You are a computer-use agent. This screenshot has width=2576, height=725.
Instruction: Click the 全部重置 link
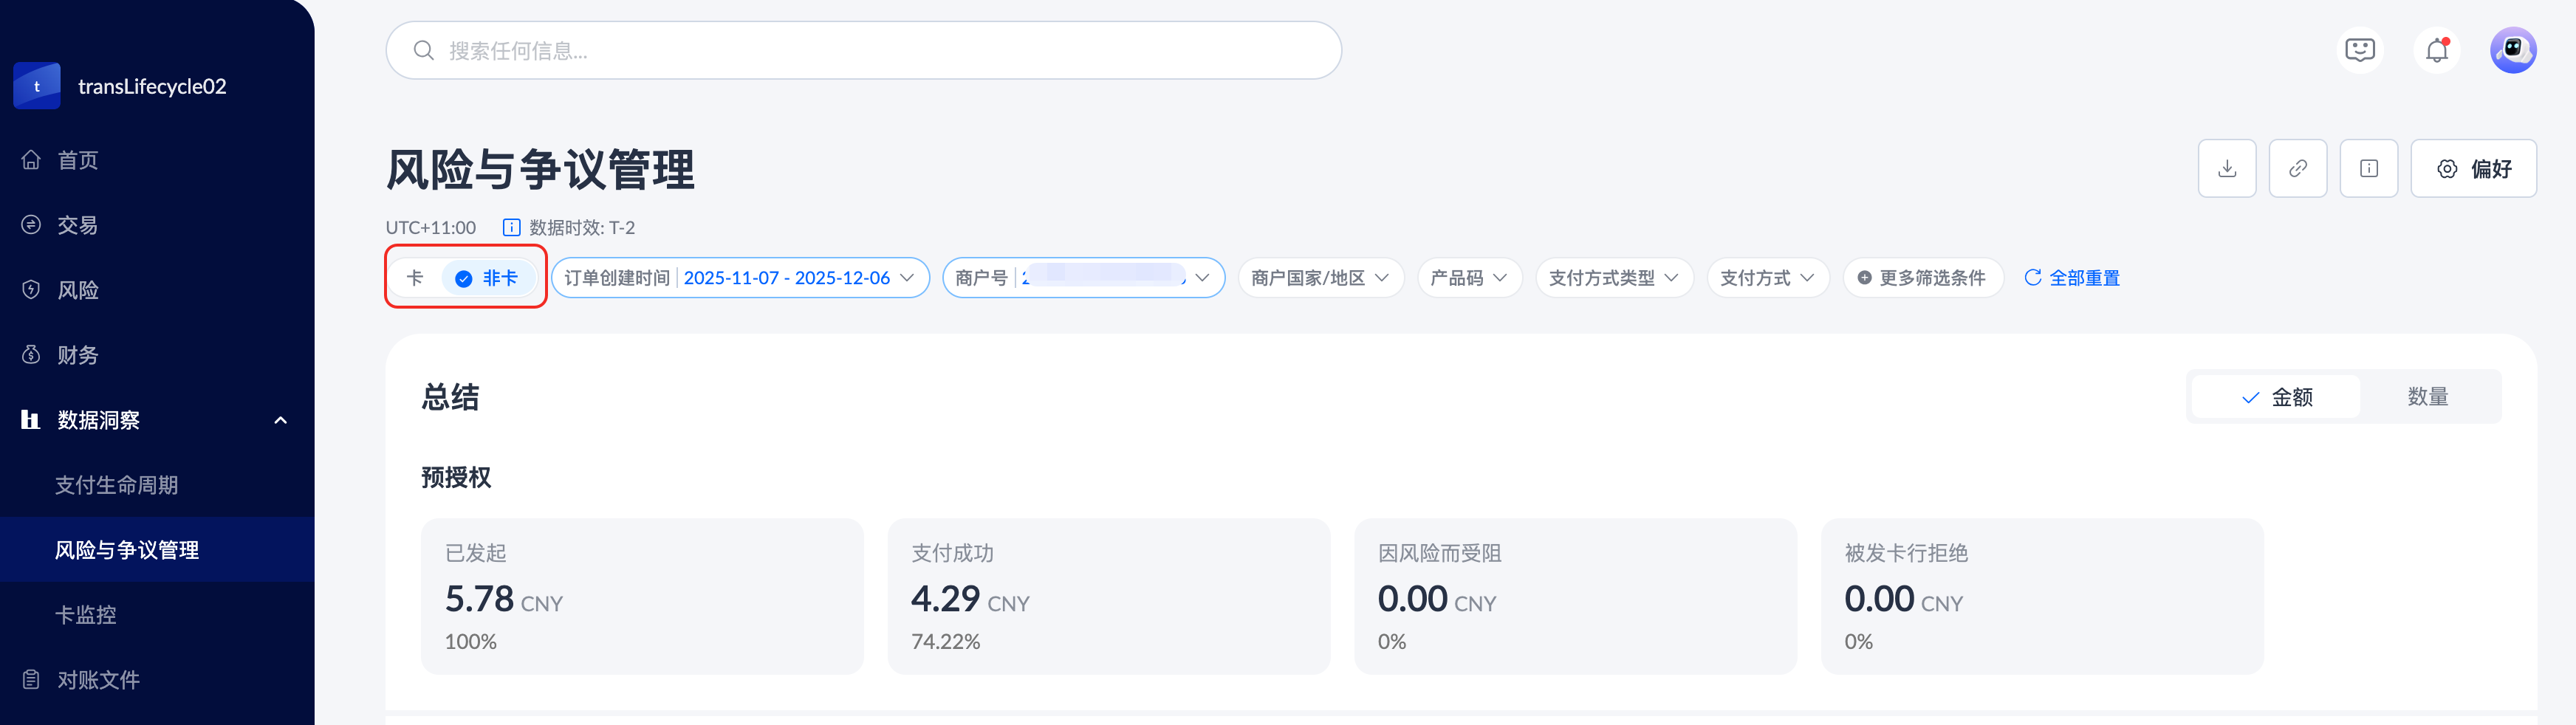click(x=2072, y=278)
